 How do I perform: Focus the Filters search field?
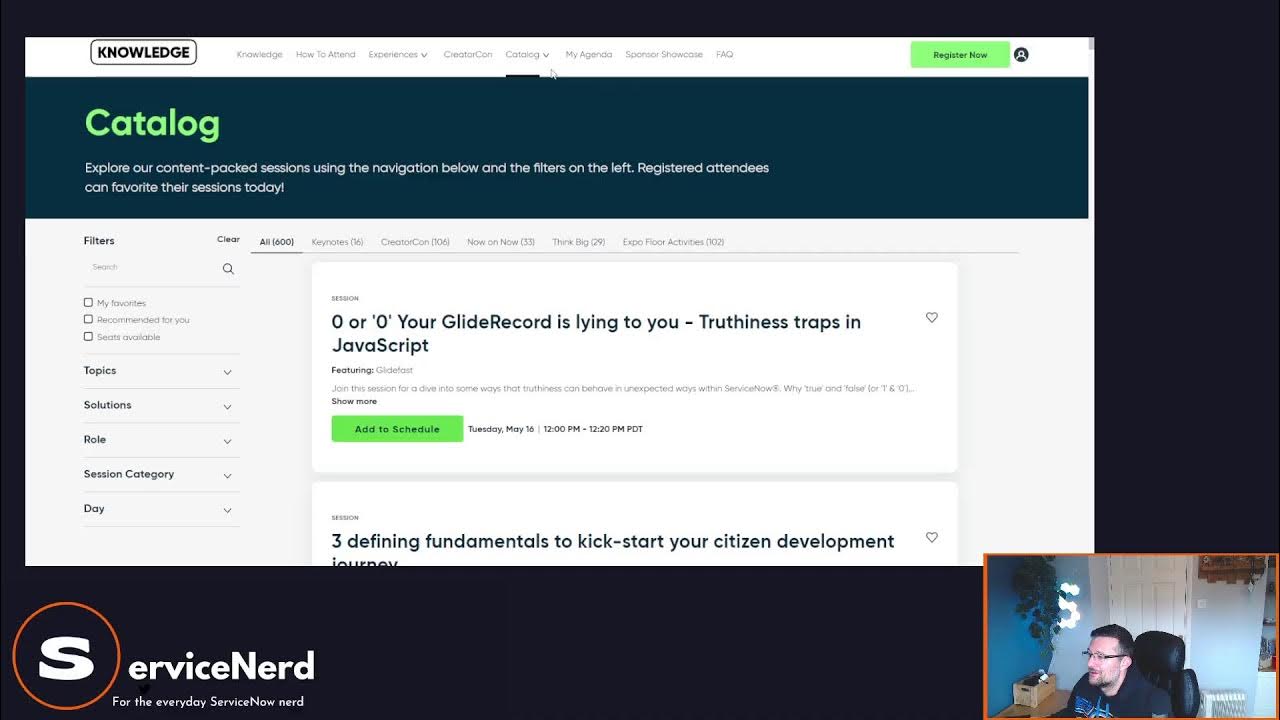tap(153, 268)
